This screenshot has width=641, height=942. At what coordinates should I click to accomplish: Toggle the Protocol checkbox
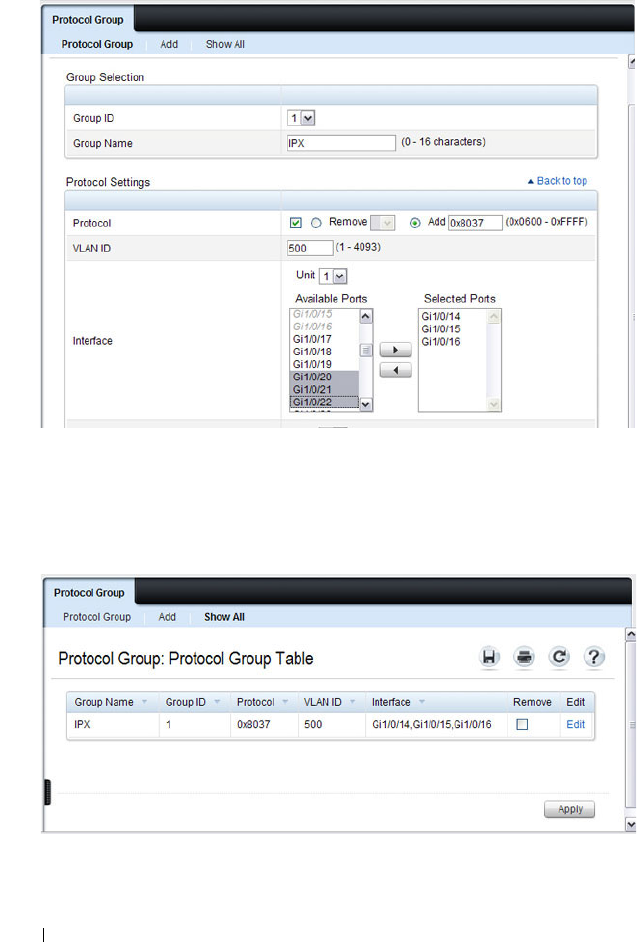(x=296, y=223)
